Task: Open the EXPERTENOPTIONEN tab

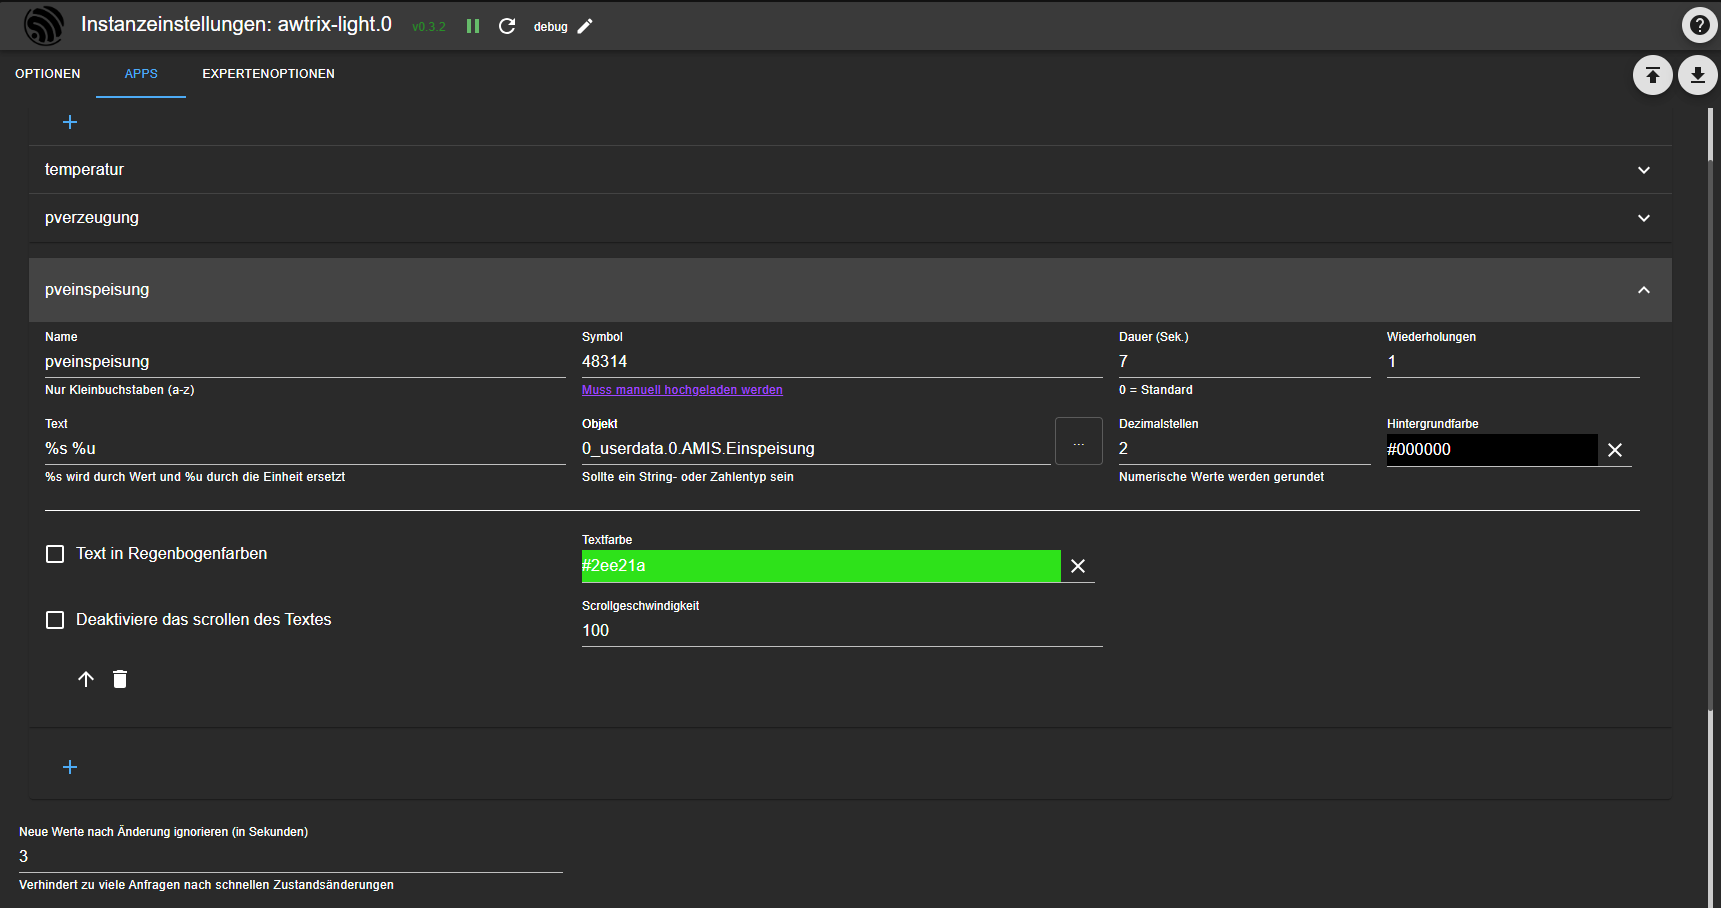Action: tap(268, 74)
